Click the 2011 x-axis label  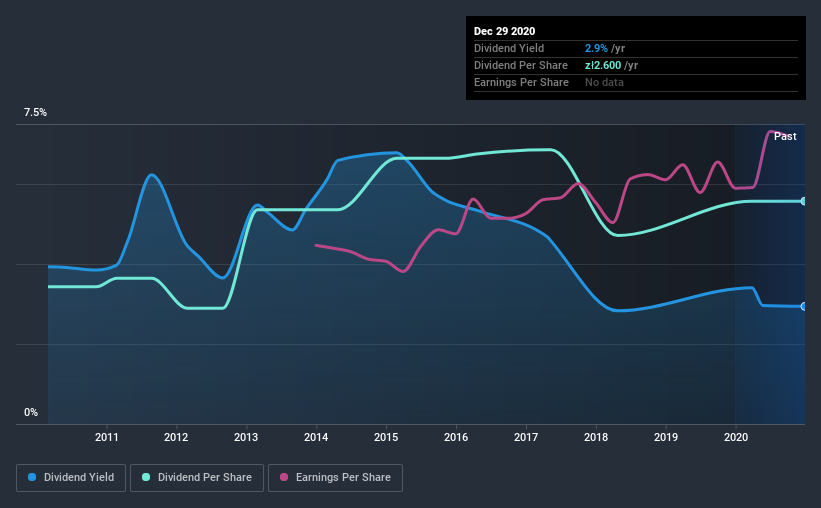coord(107,437)
